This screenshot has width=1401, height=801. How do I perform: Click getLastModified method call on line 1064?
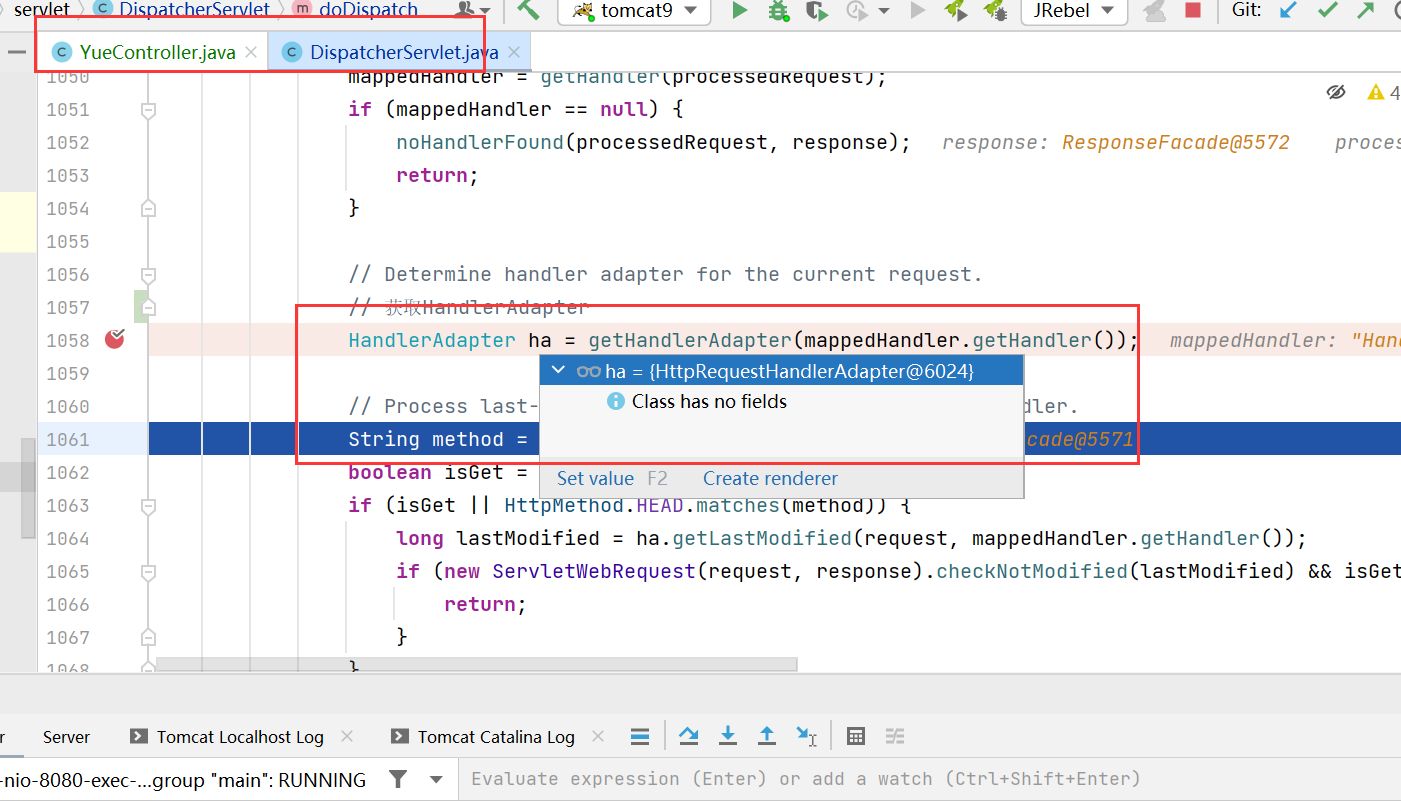(x=761, y=538)
